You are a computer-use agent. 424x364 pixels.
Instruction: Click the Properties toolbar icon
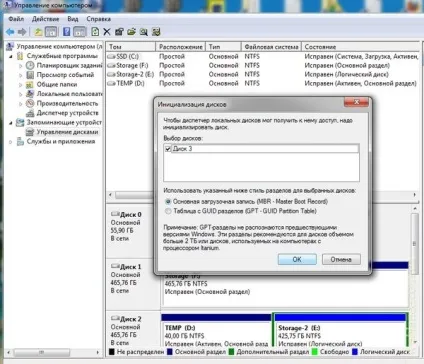(x=119, y=32)
